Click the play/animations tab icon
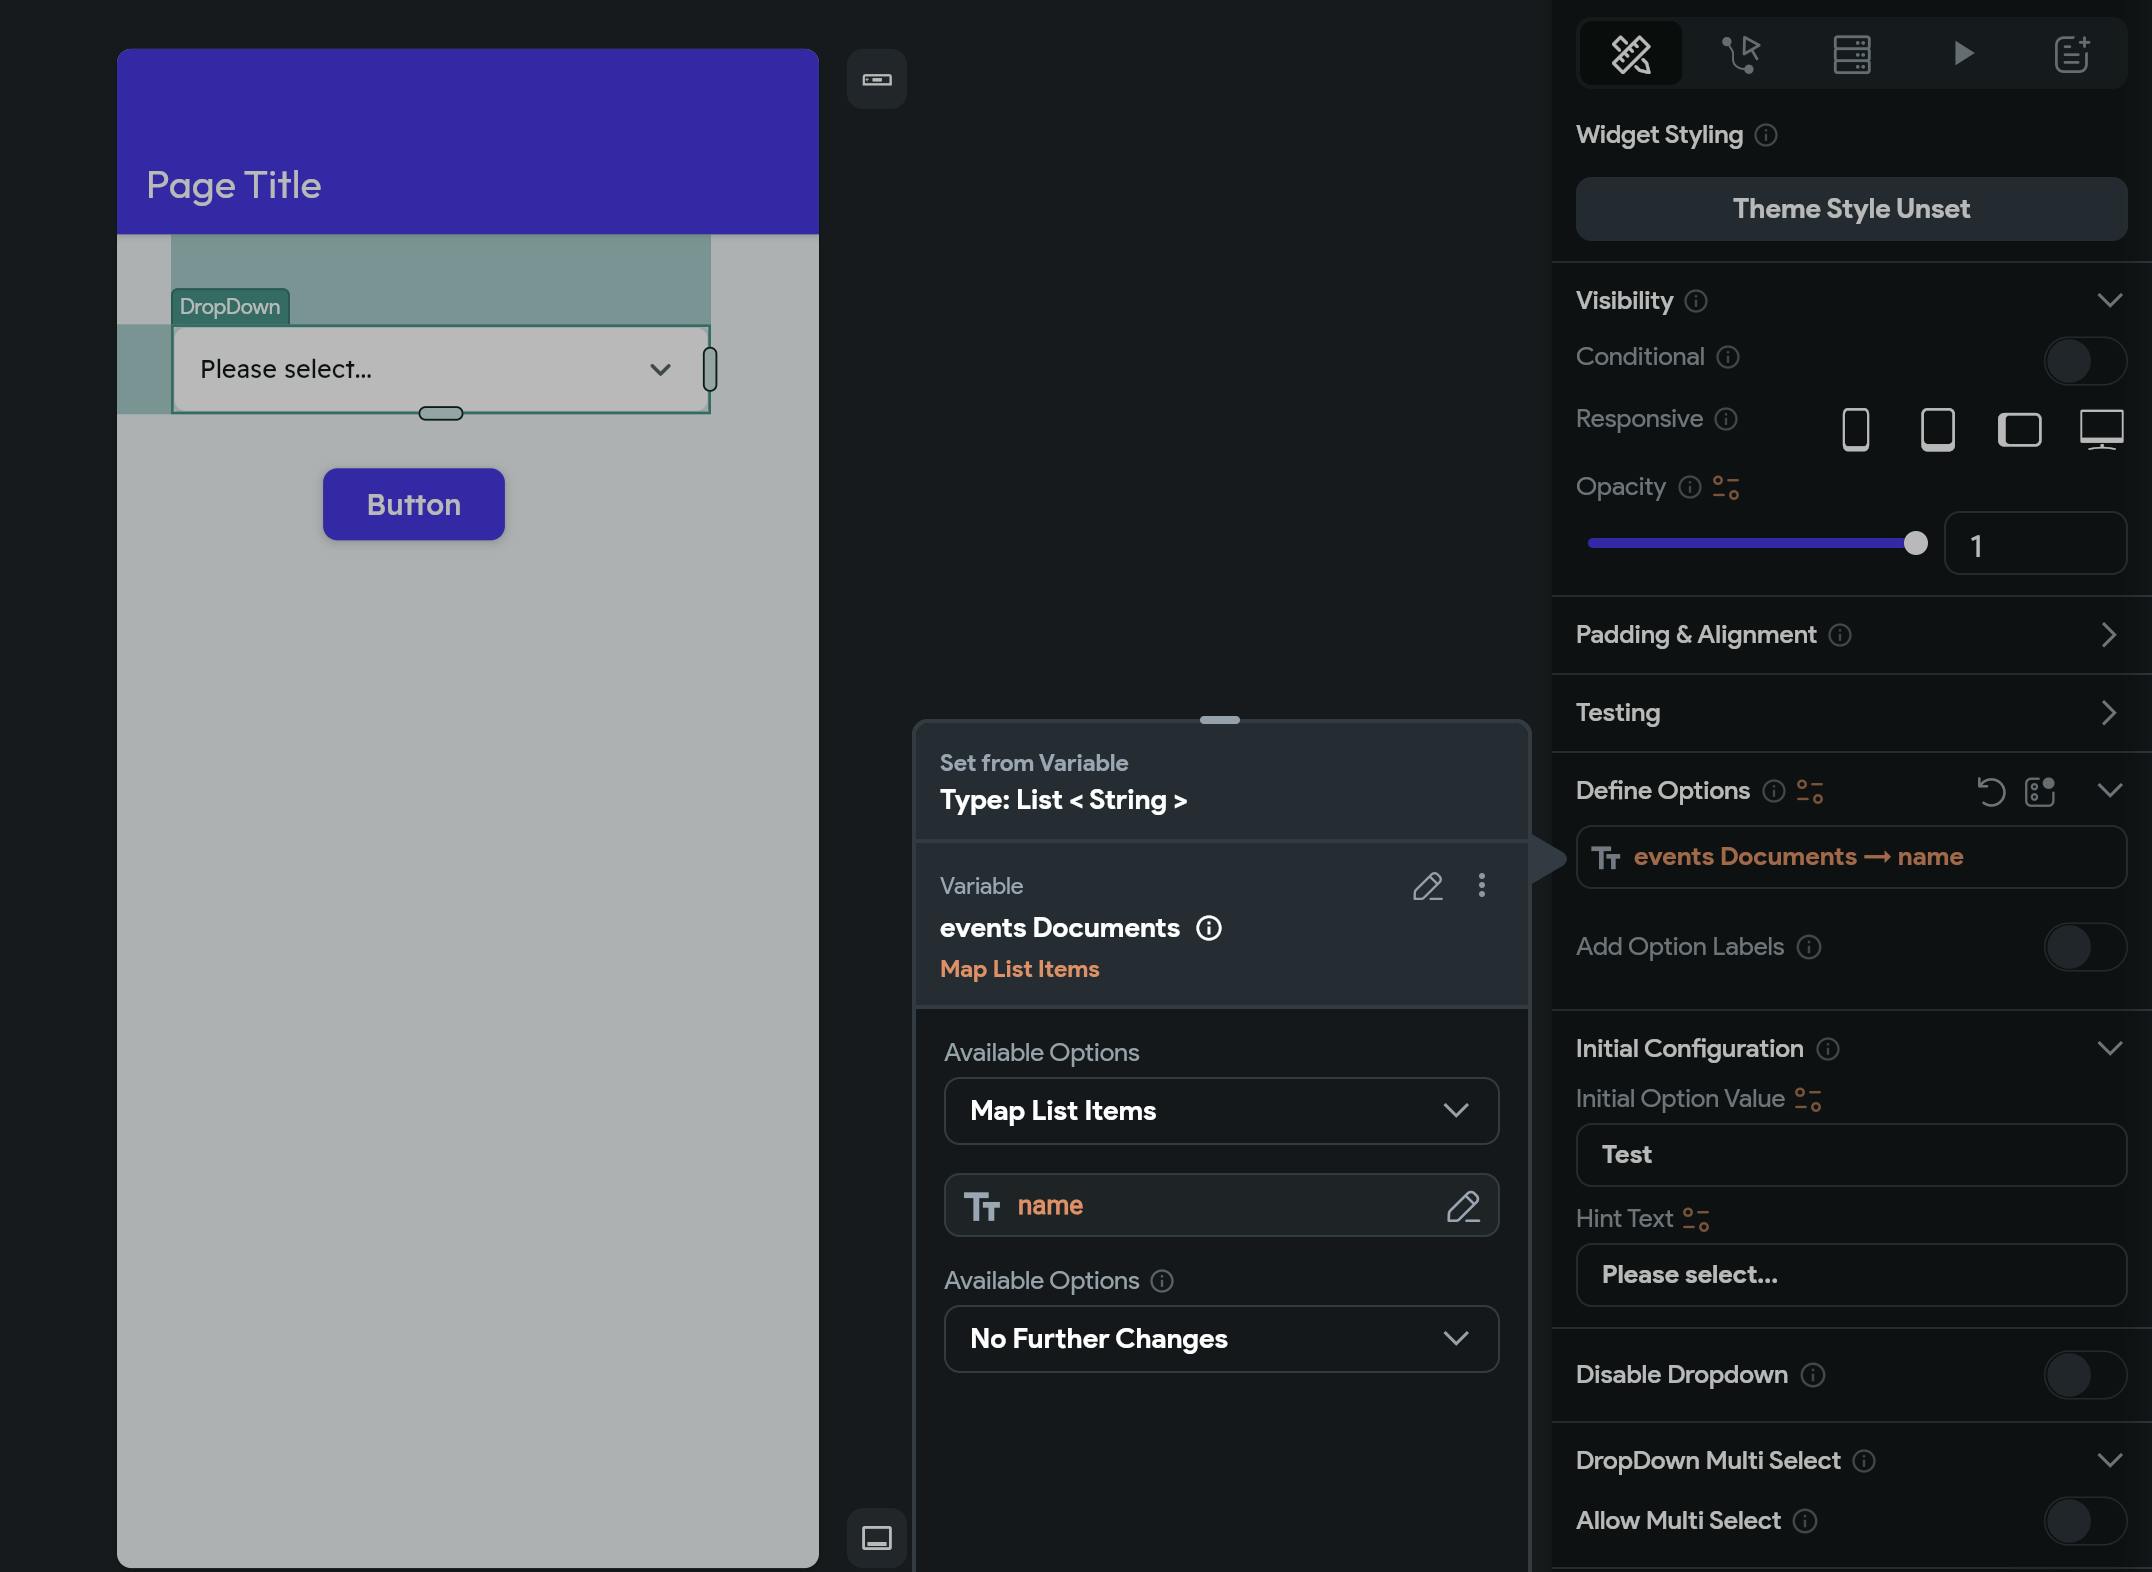 pyautogui.click(x=1962, y=54)
